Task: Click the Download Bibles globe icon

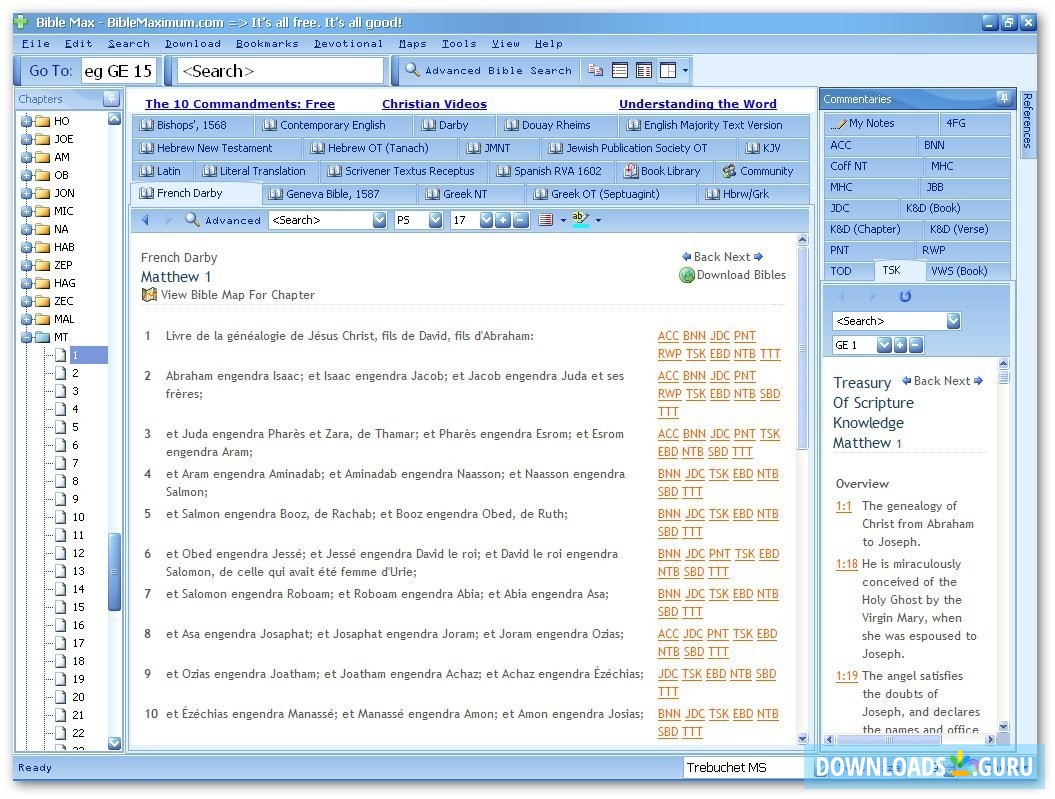Action: [x=687, y=275]
